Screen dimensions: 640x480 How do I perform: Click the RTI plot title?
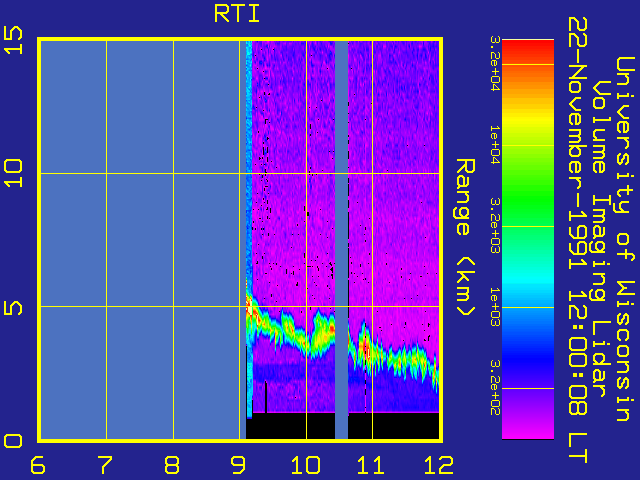tap(237, 14)
